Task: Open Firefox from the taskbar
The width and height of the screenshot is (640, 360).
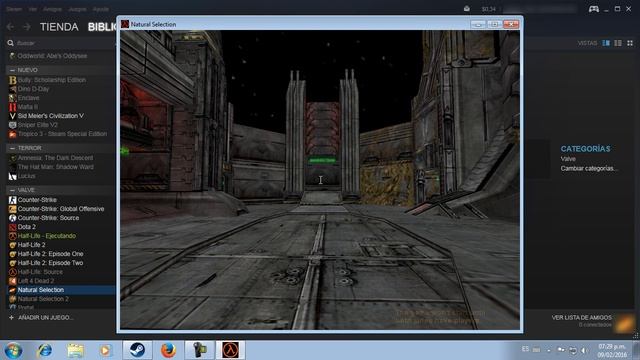Action: tap(168, 350)
